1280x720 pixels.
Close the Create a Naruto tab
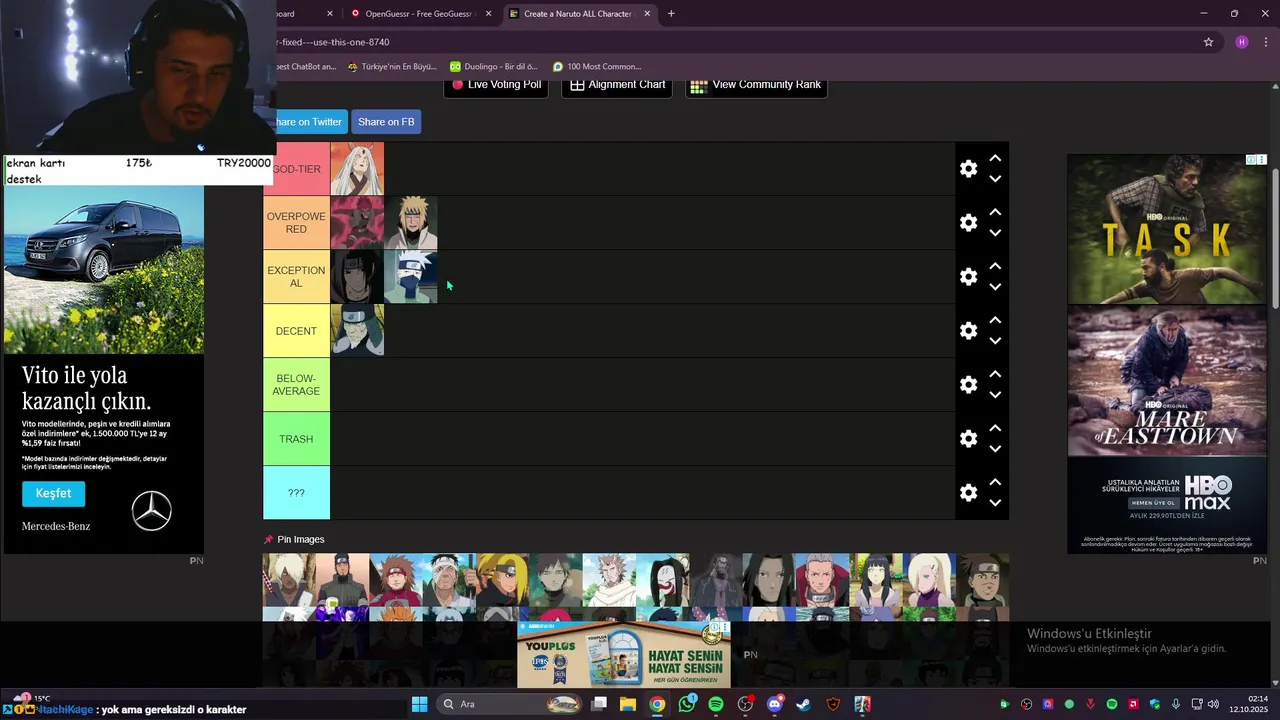point(648,14)
